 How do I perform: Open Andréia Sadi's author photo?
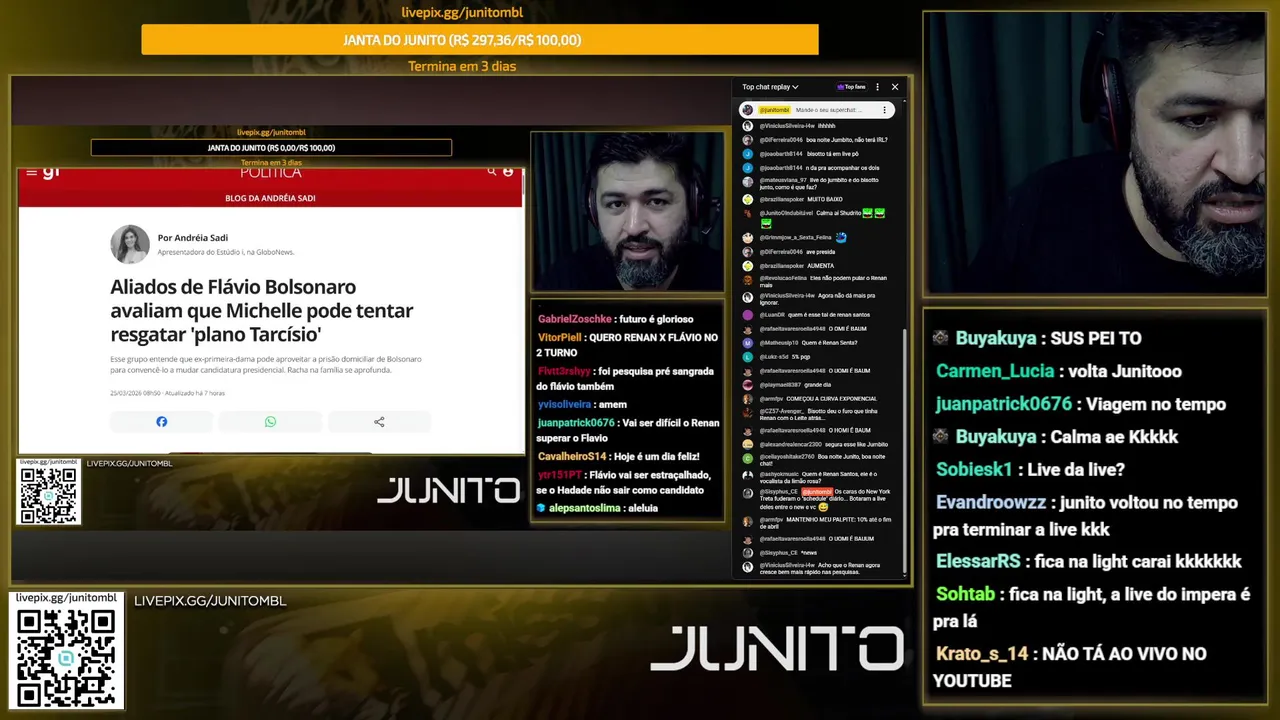click(130, 245)
